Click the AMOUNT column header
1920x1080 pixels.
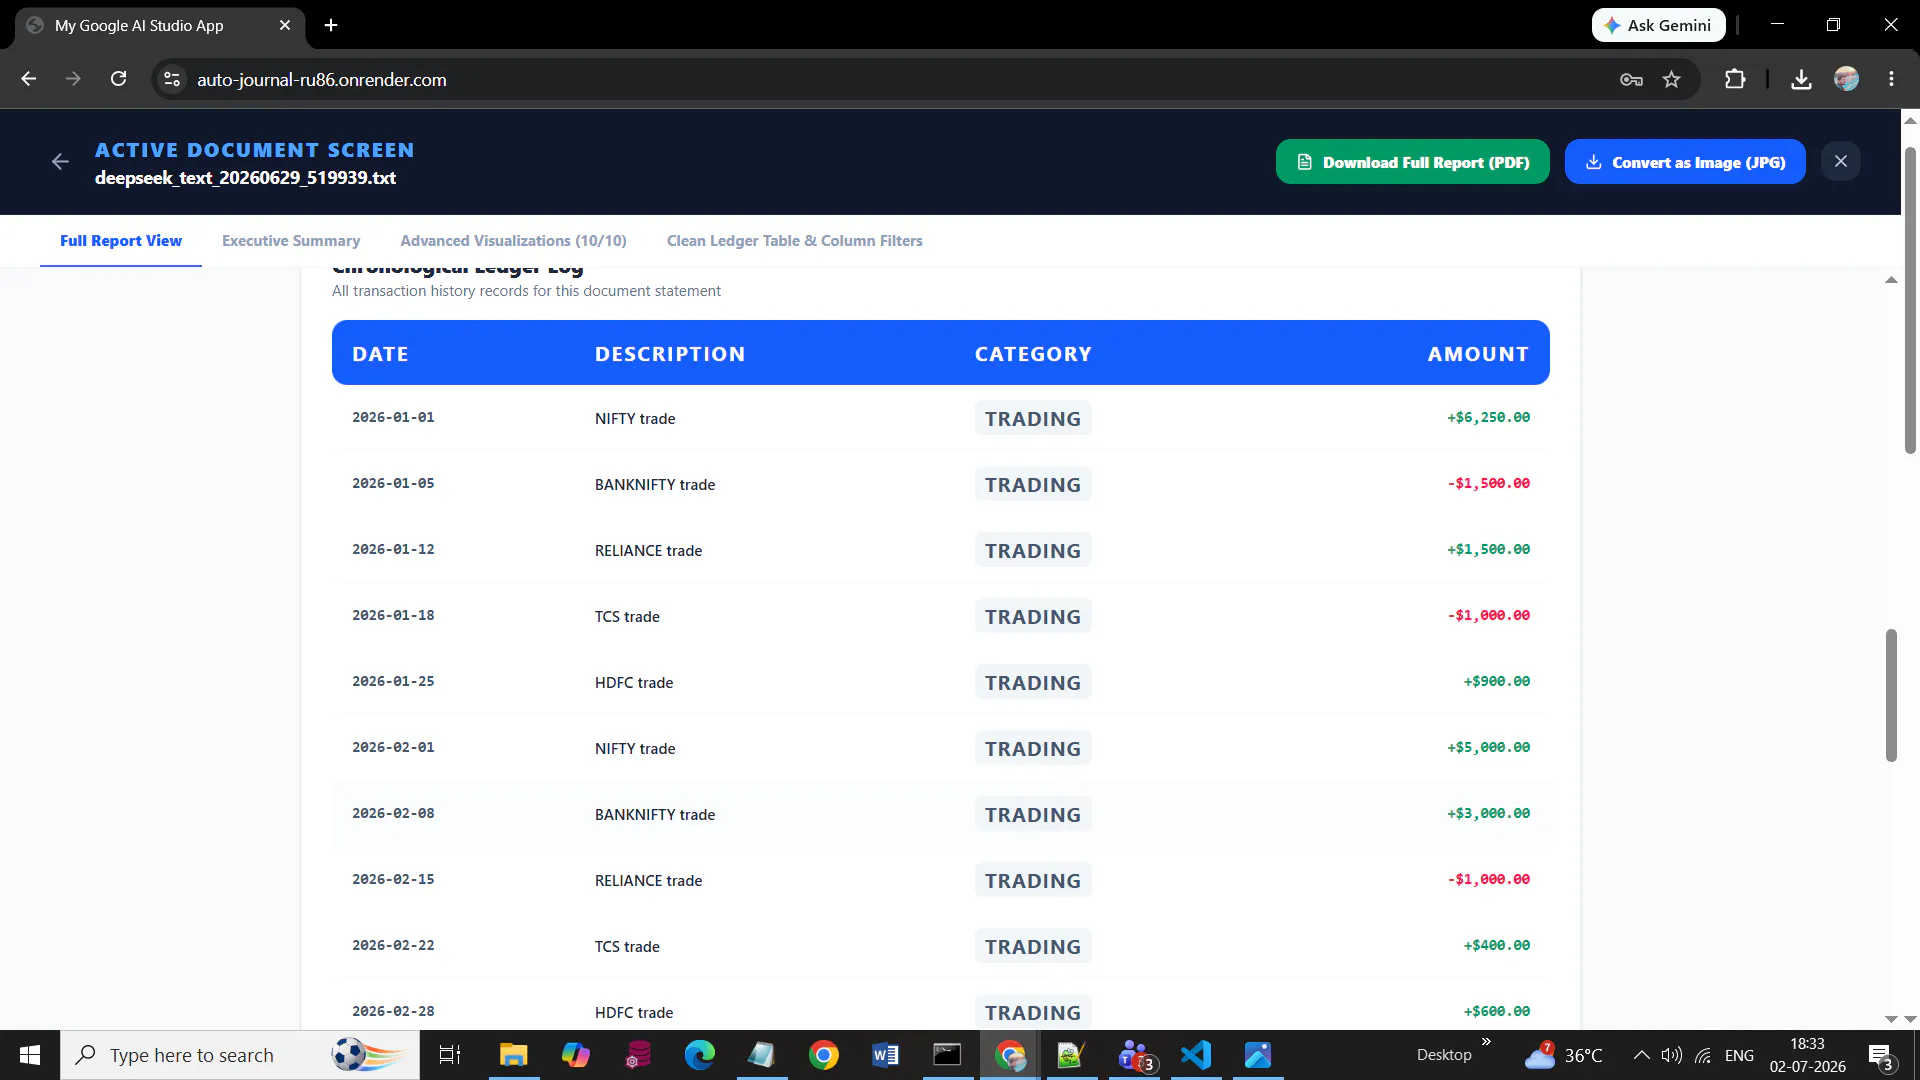(x=1478, y=354)
